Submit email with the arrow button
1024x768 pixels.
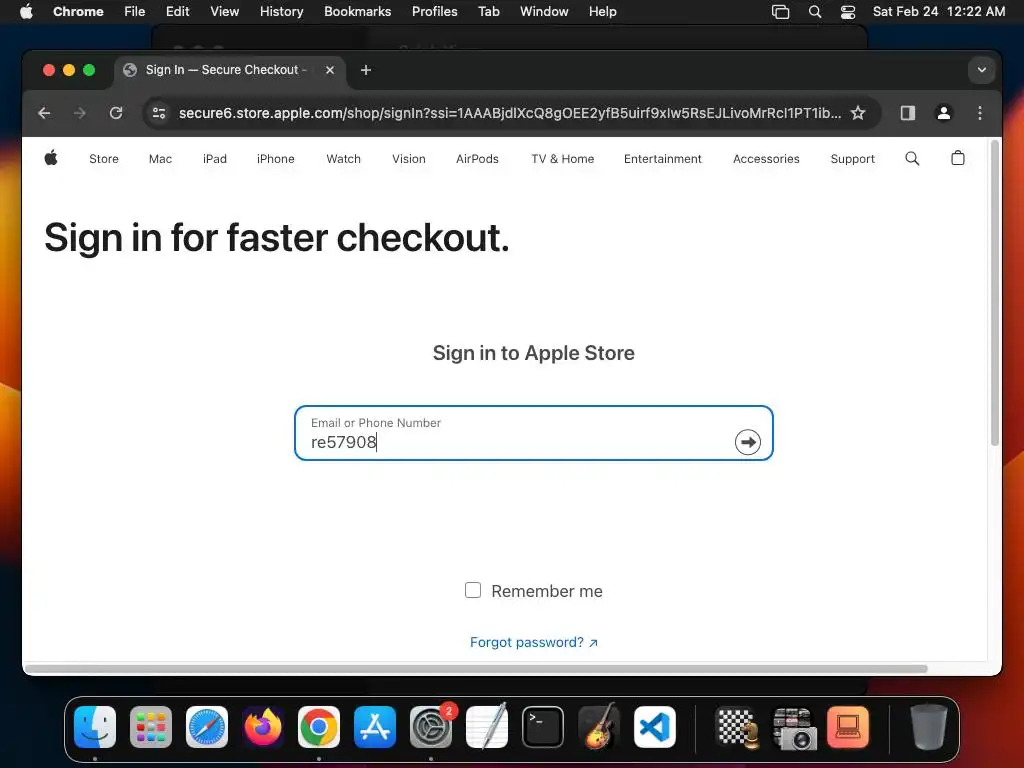click(748, 442)
